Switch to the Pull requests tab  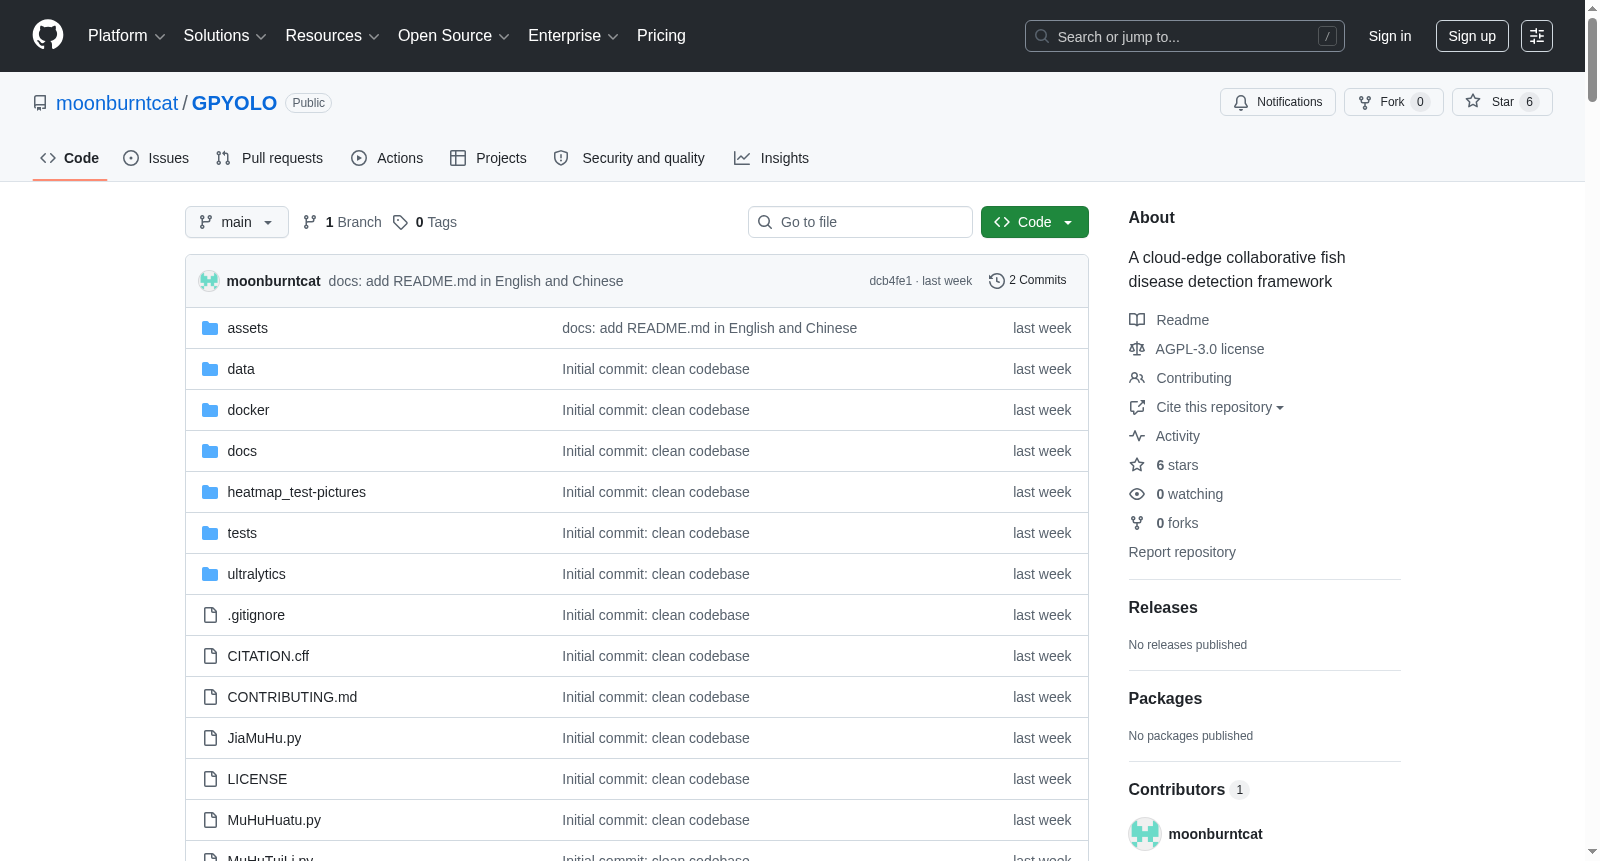[269, 158]
